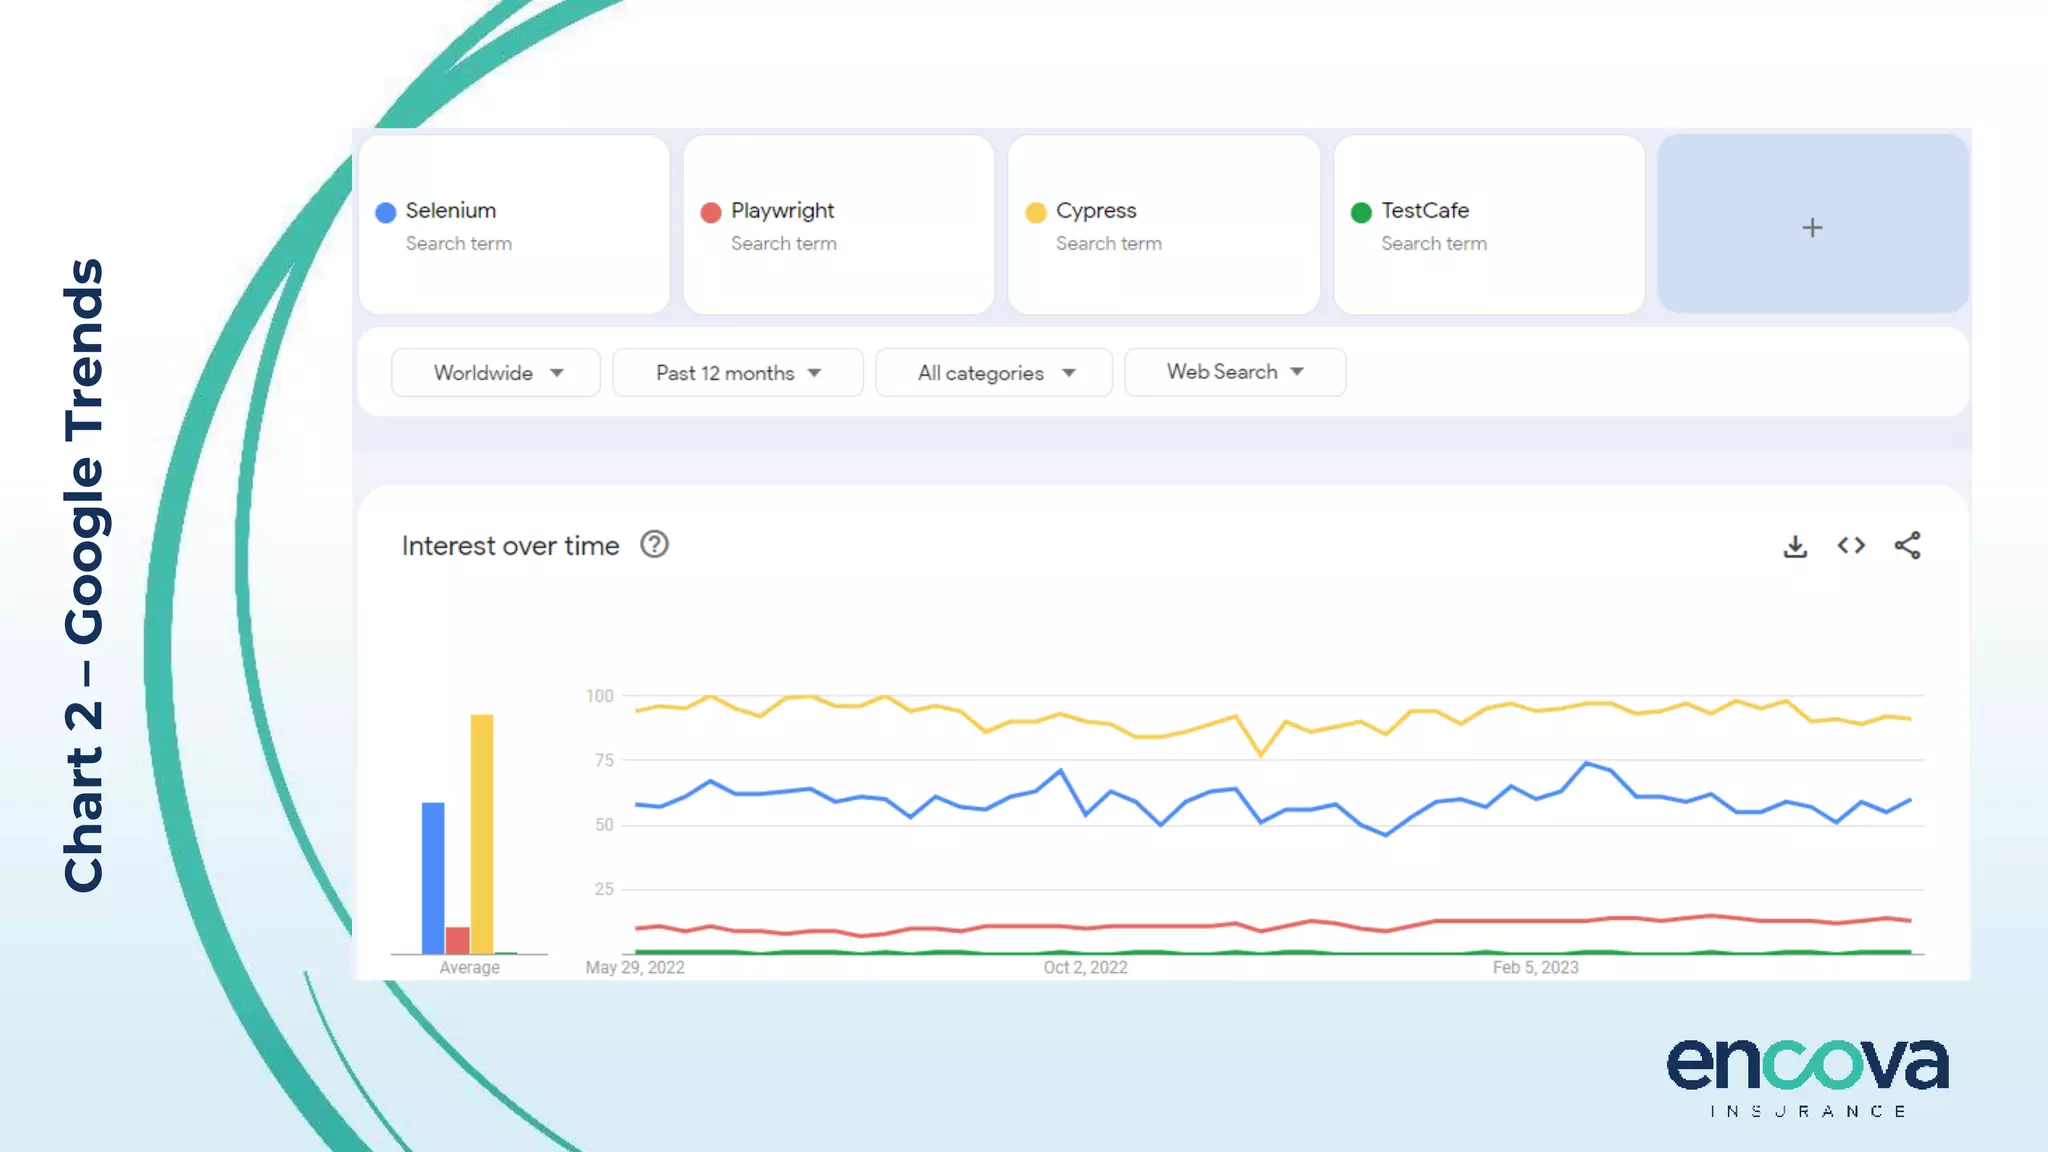Click the embed code icon
This screenshot has height=1152, width=2048.
[1851, 545]
